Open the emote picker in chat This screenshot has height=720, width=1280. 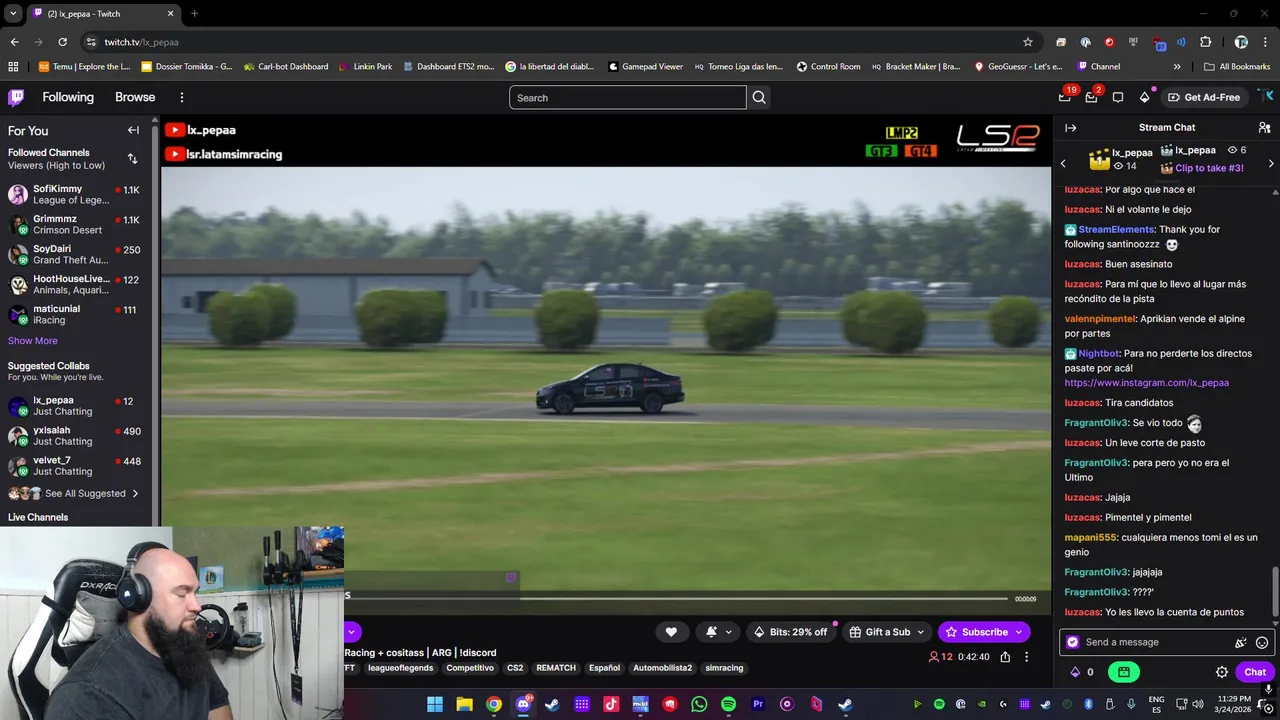(x=1262, y=642)
